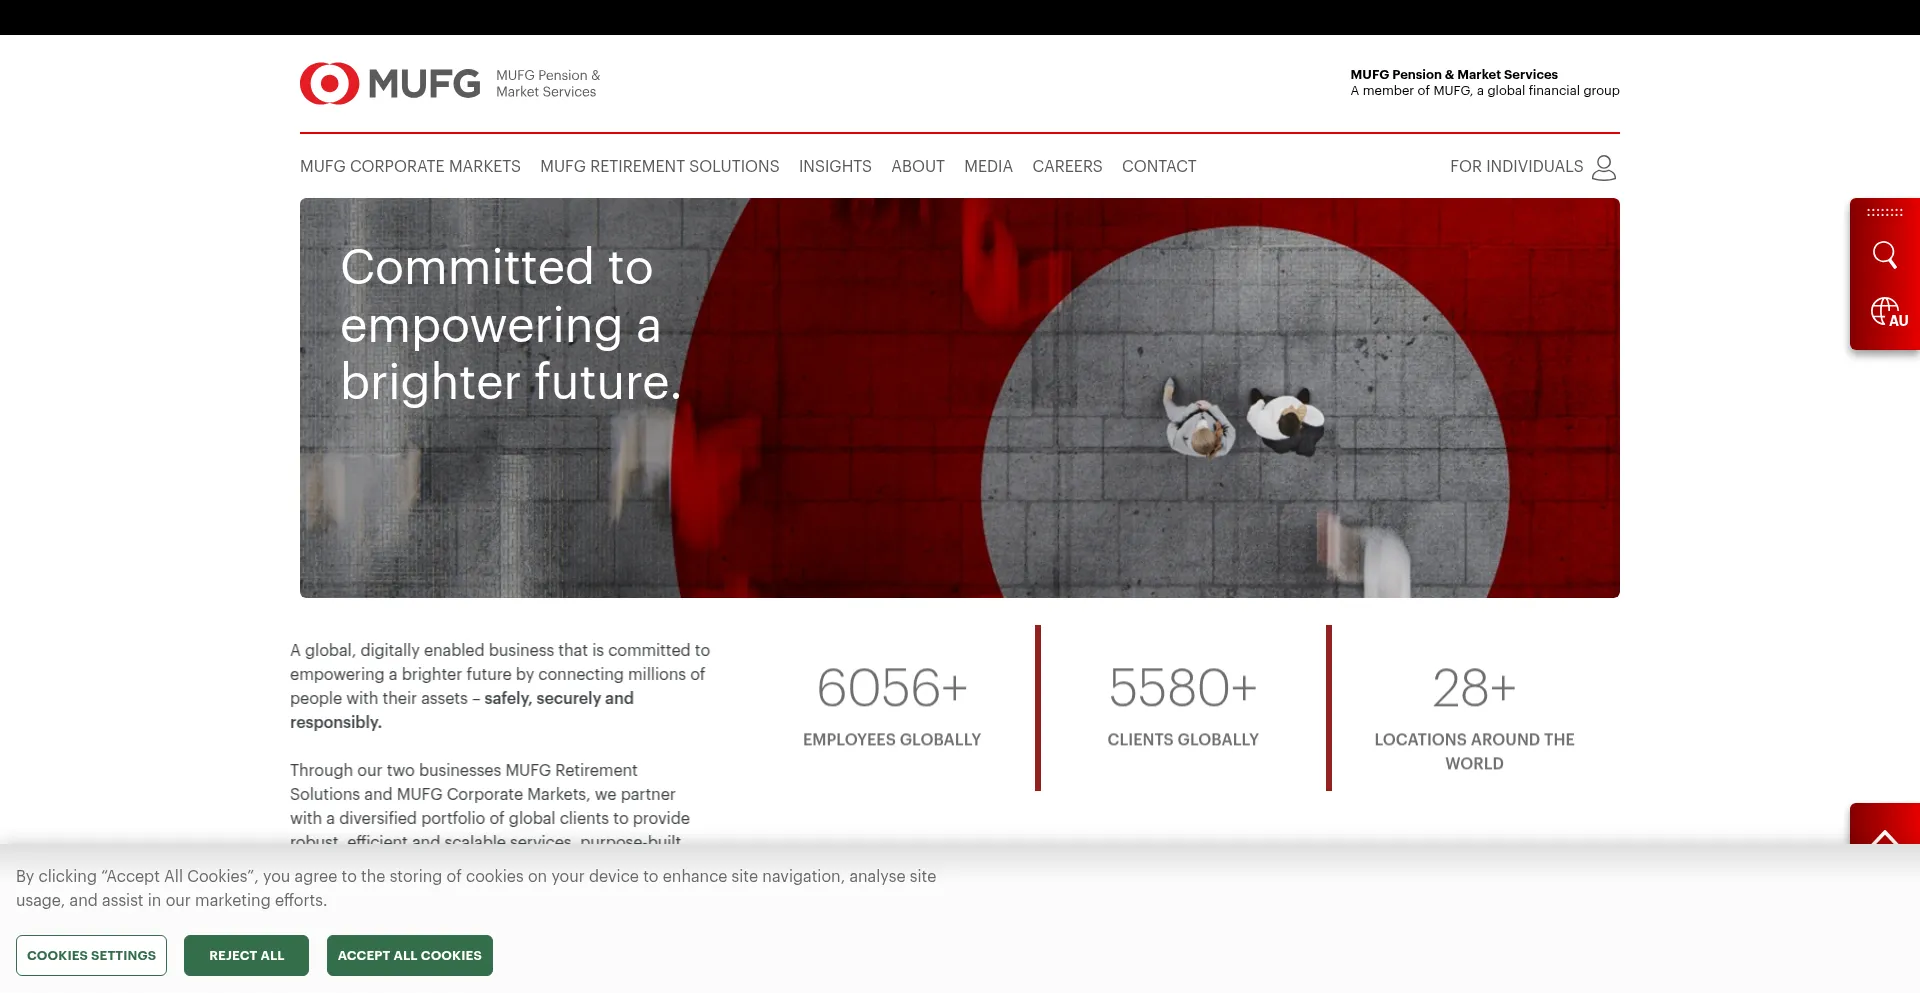Accept all cookies

click(x=409, y=956)
